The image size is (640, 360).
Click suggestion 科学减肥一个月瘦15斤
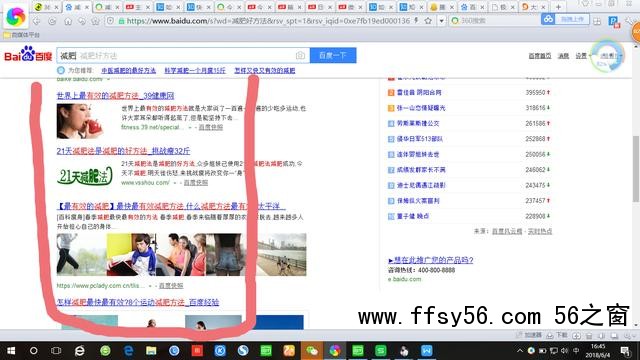(x=195, y=71)
